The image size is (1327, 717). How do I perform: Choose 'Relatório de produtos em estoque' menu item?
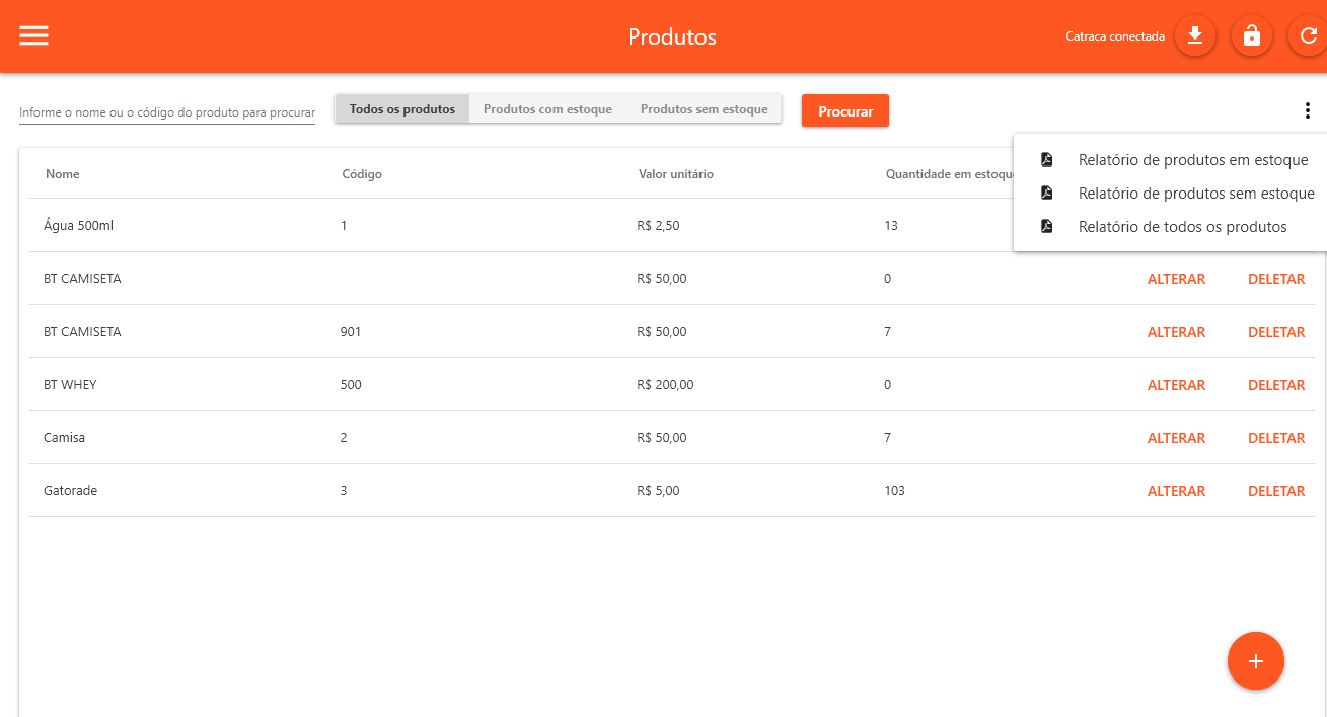1193,160
